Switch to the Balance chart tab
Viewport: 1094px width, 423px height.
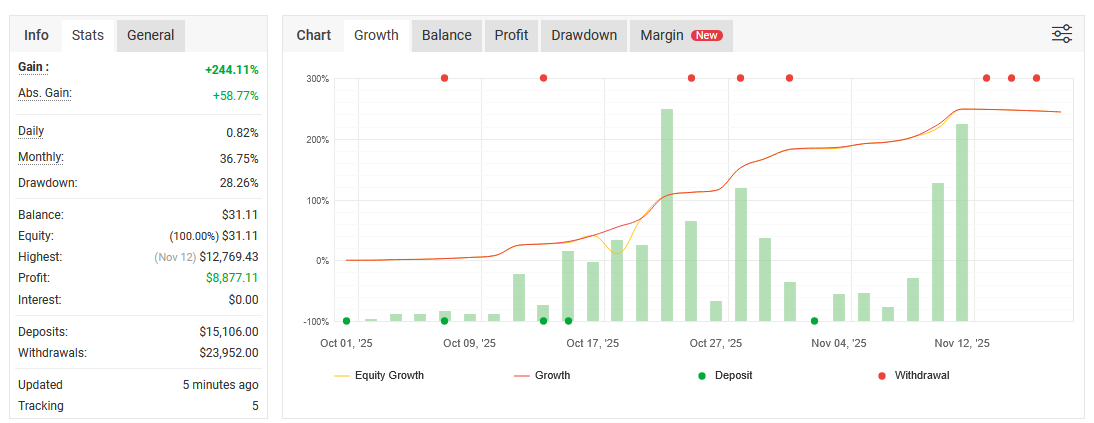(x=446, y=35)
